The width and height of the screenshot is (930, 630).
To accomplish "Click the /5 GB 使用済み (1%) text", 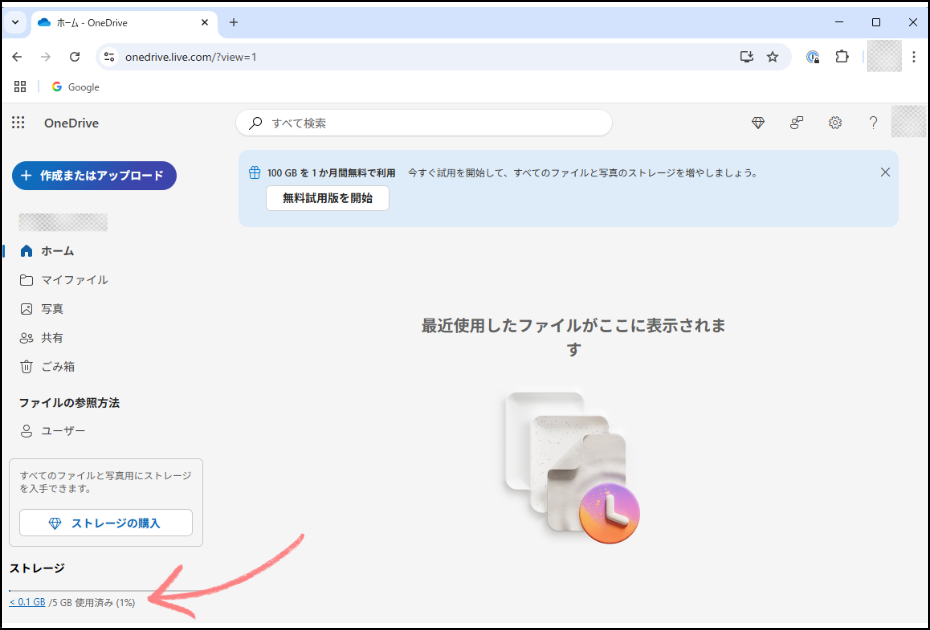I will point(92,602).
